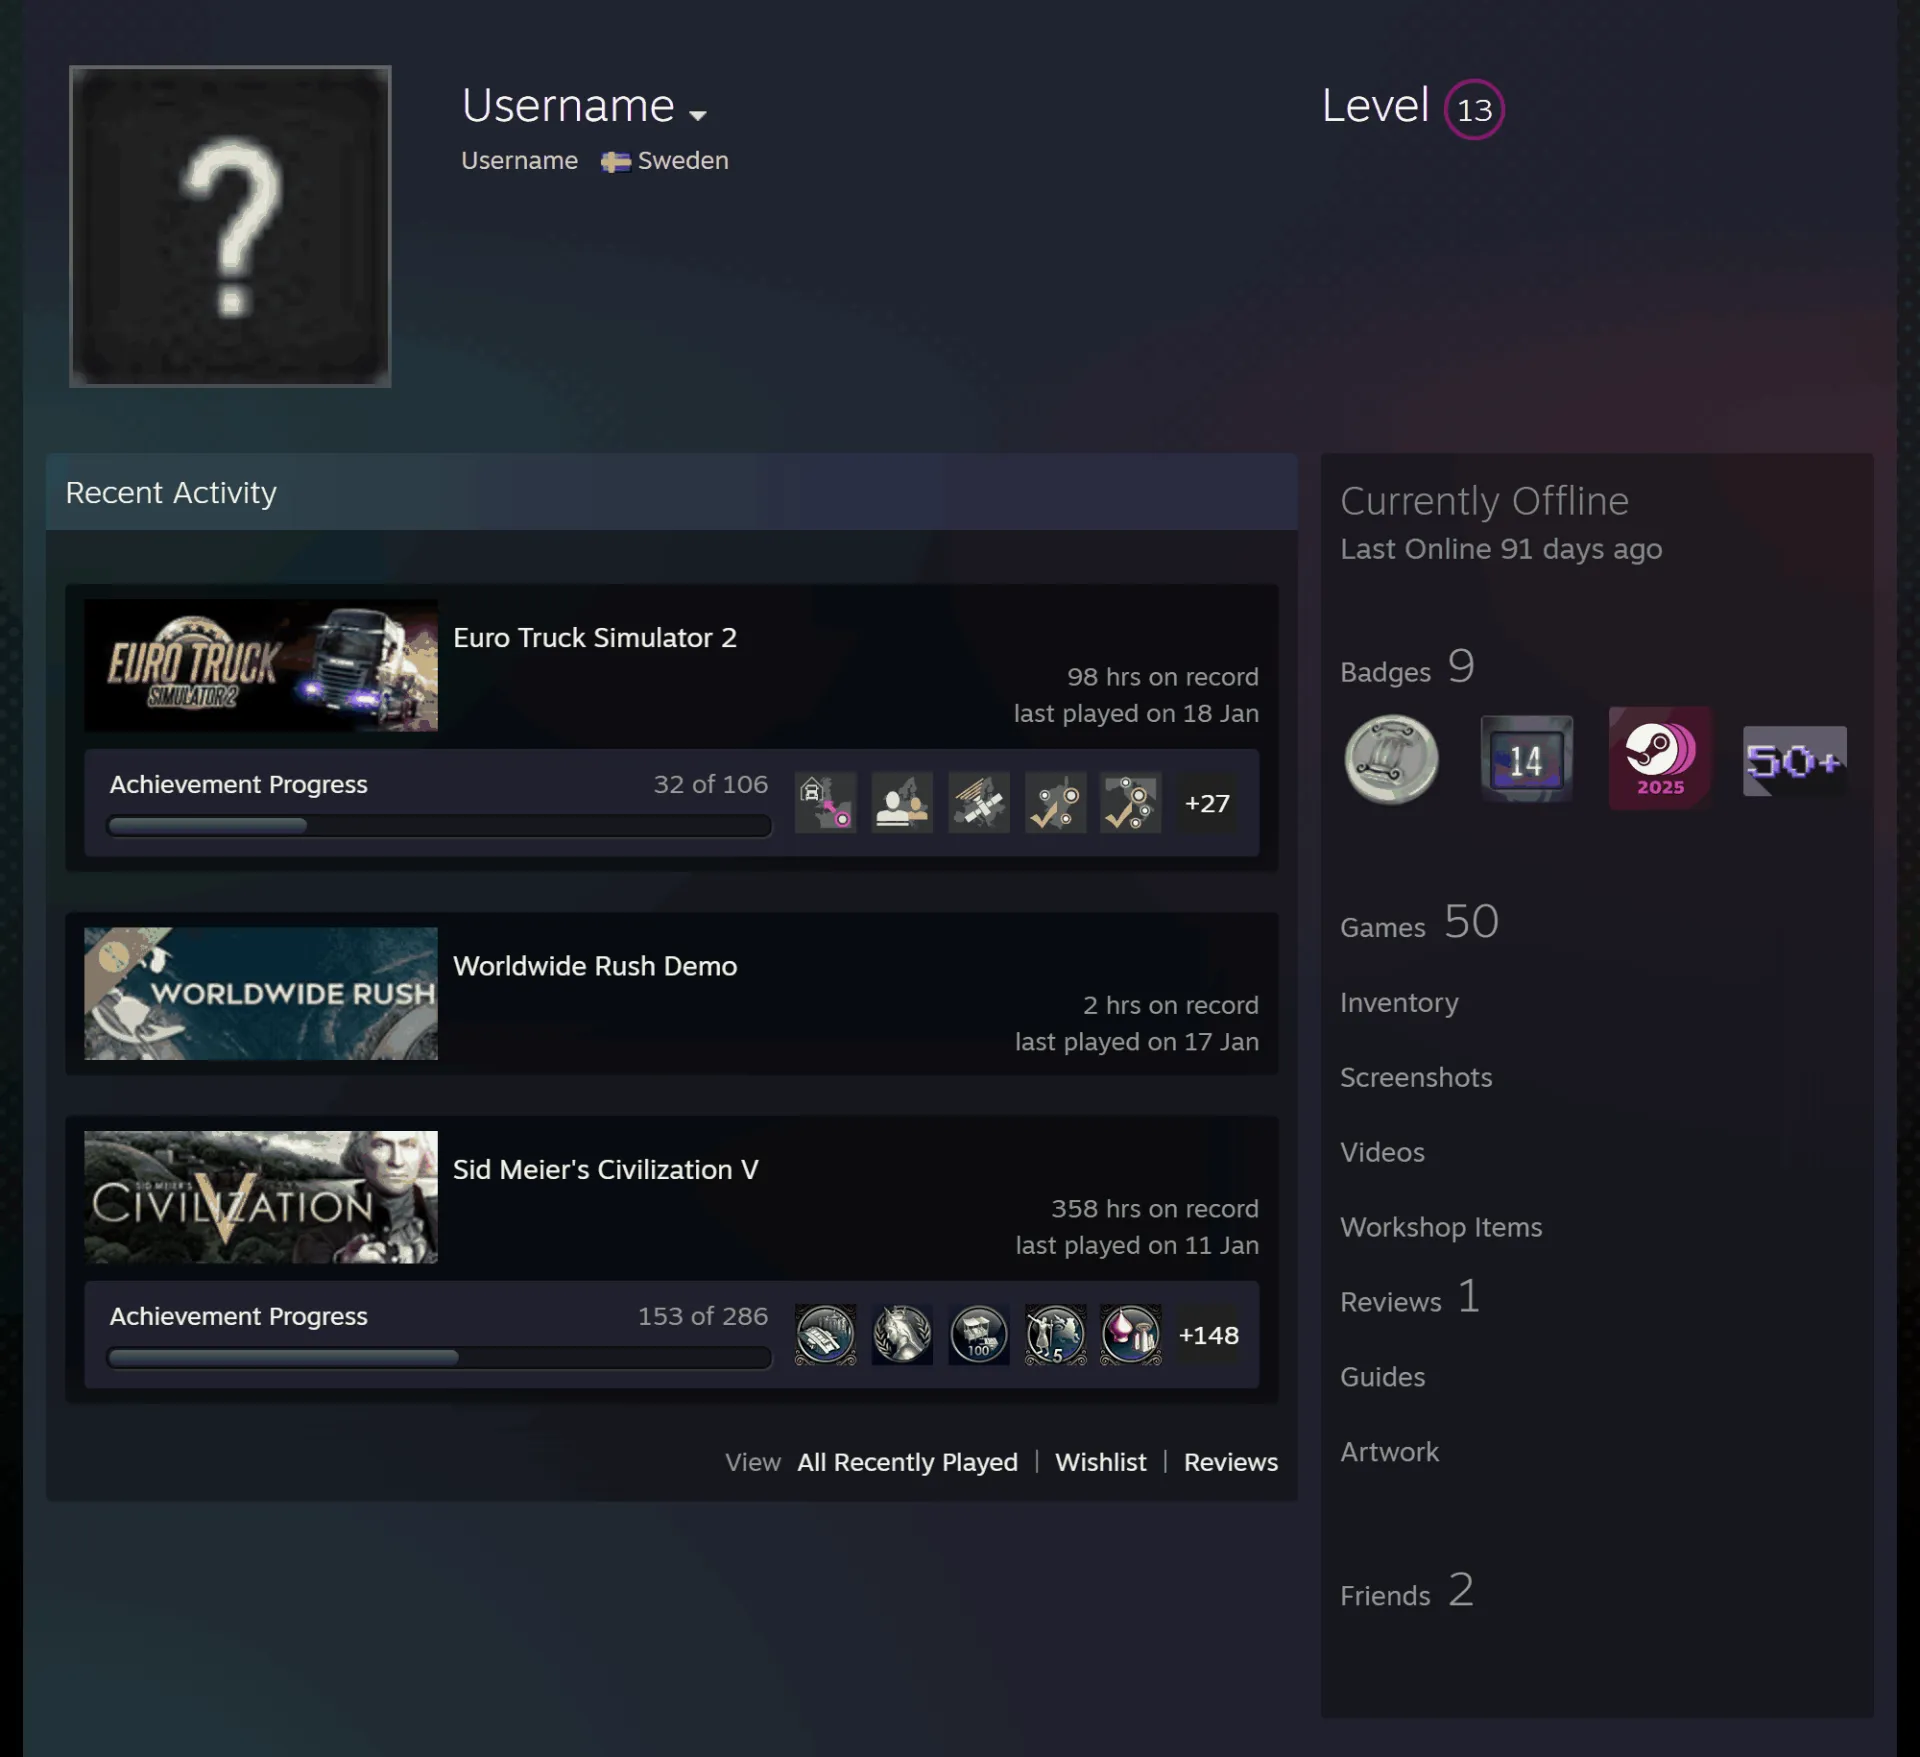Open the Games 50 link
1920x1757 pixels.
click(x=1419, y=922)
